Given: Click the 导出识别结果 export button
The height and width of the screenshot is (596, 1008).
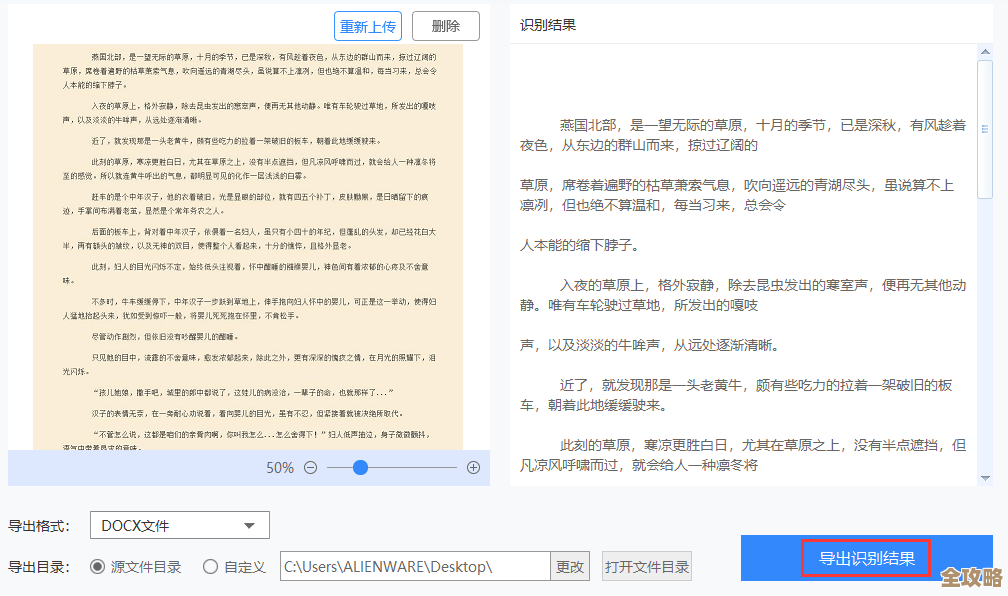Looking at the screenshot, I should point(866,559).
